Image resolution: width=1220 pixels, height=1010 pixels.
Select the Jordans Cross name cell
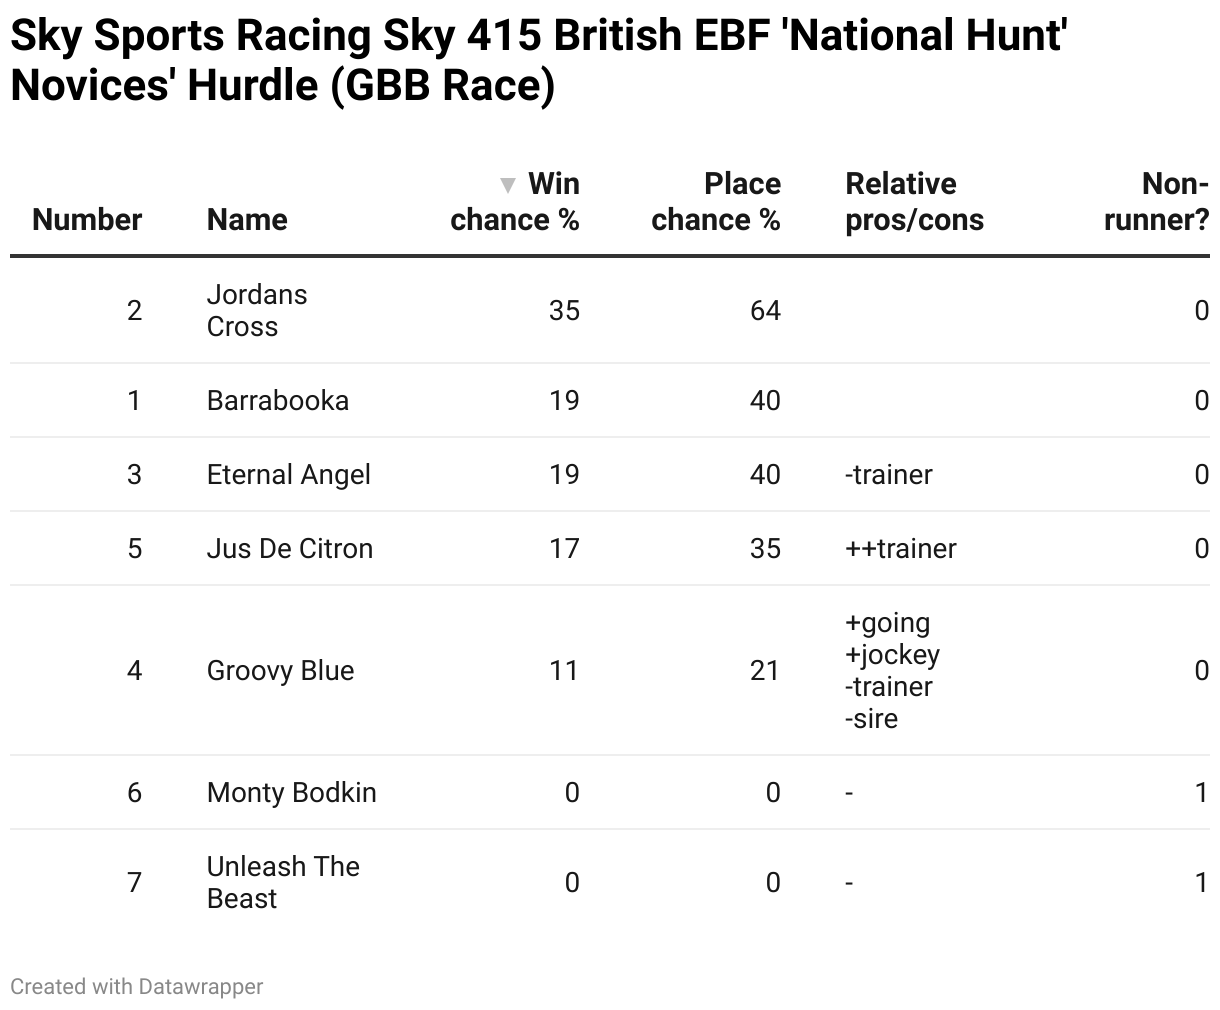(x=257, y=311)
